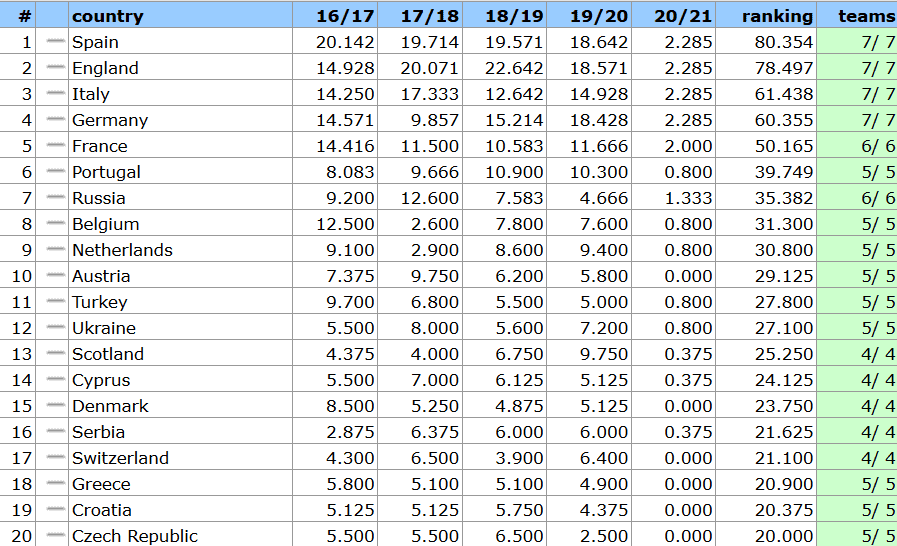This screenshot has width=897, height=546.
Task: Click the '16/17' season column header
Action: [345, 16]
